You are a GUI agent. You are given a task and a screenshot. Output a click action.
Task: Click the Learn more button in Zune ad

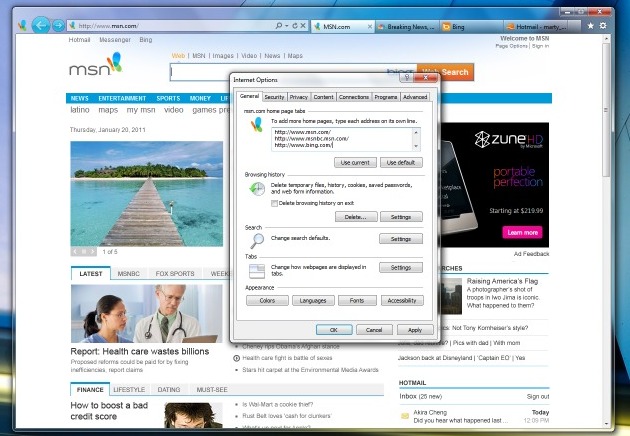(522, 233)
